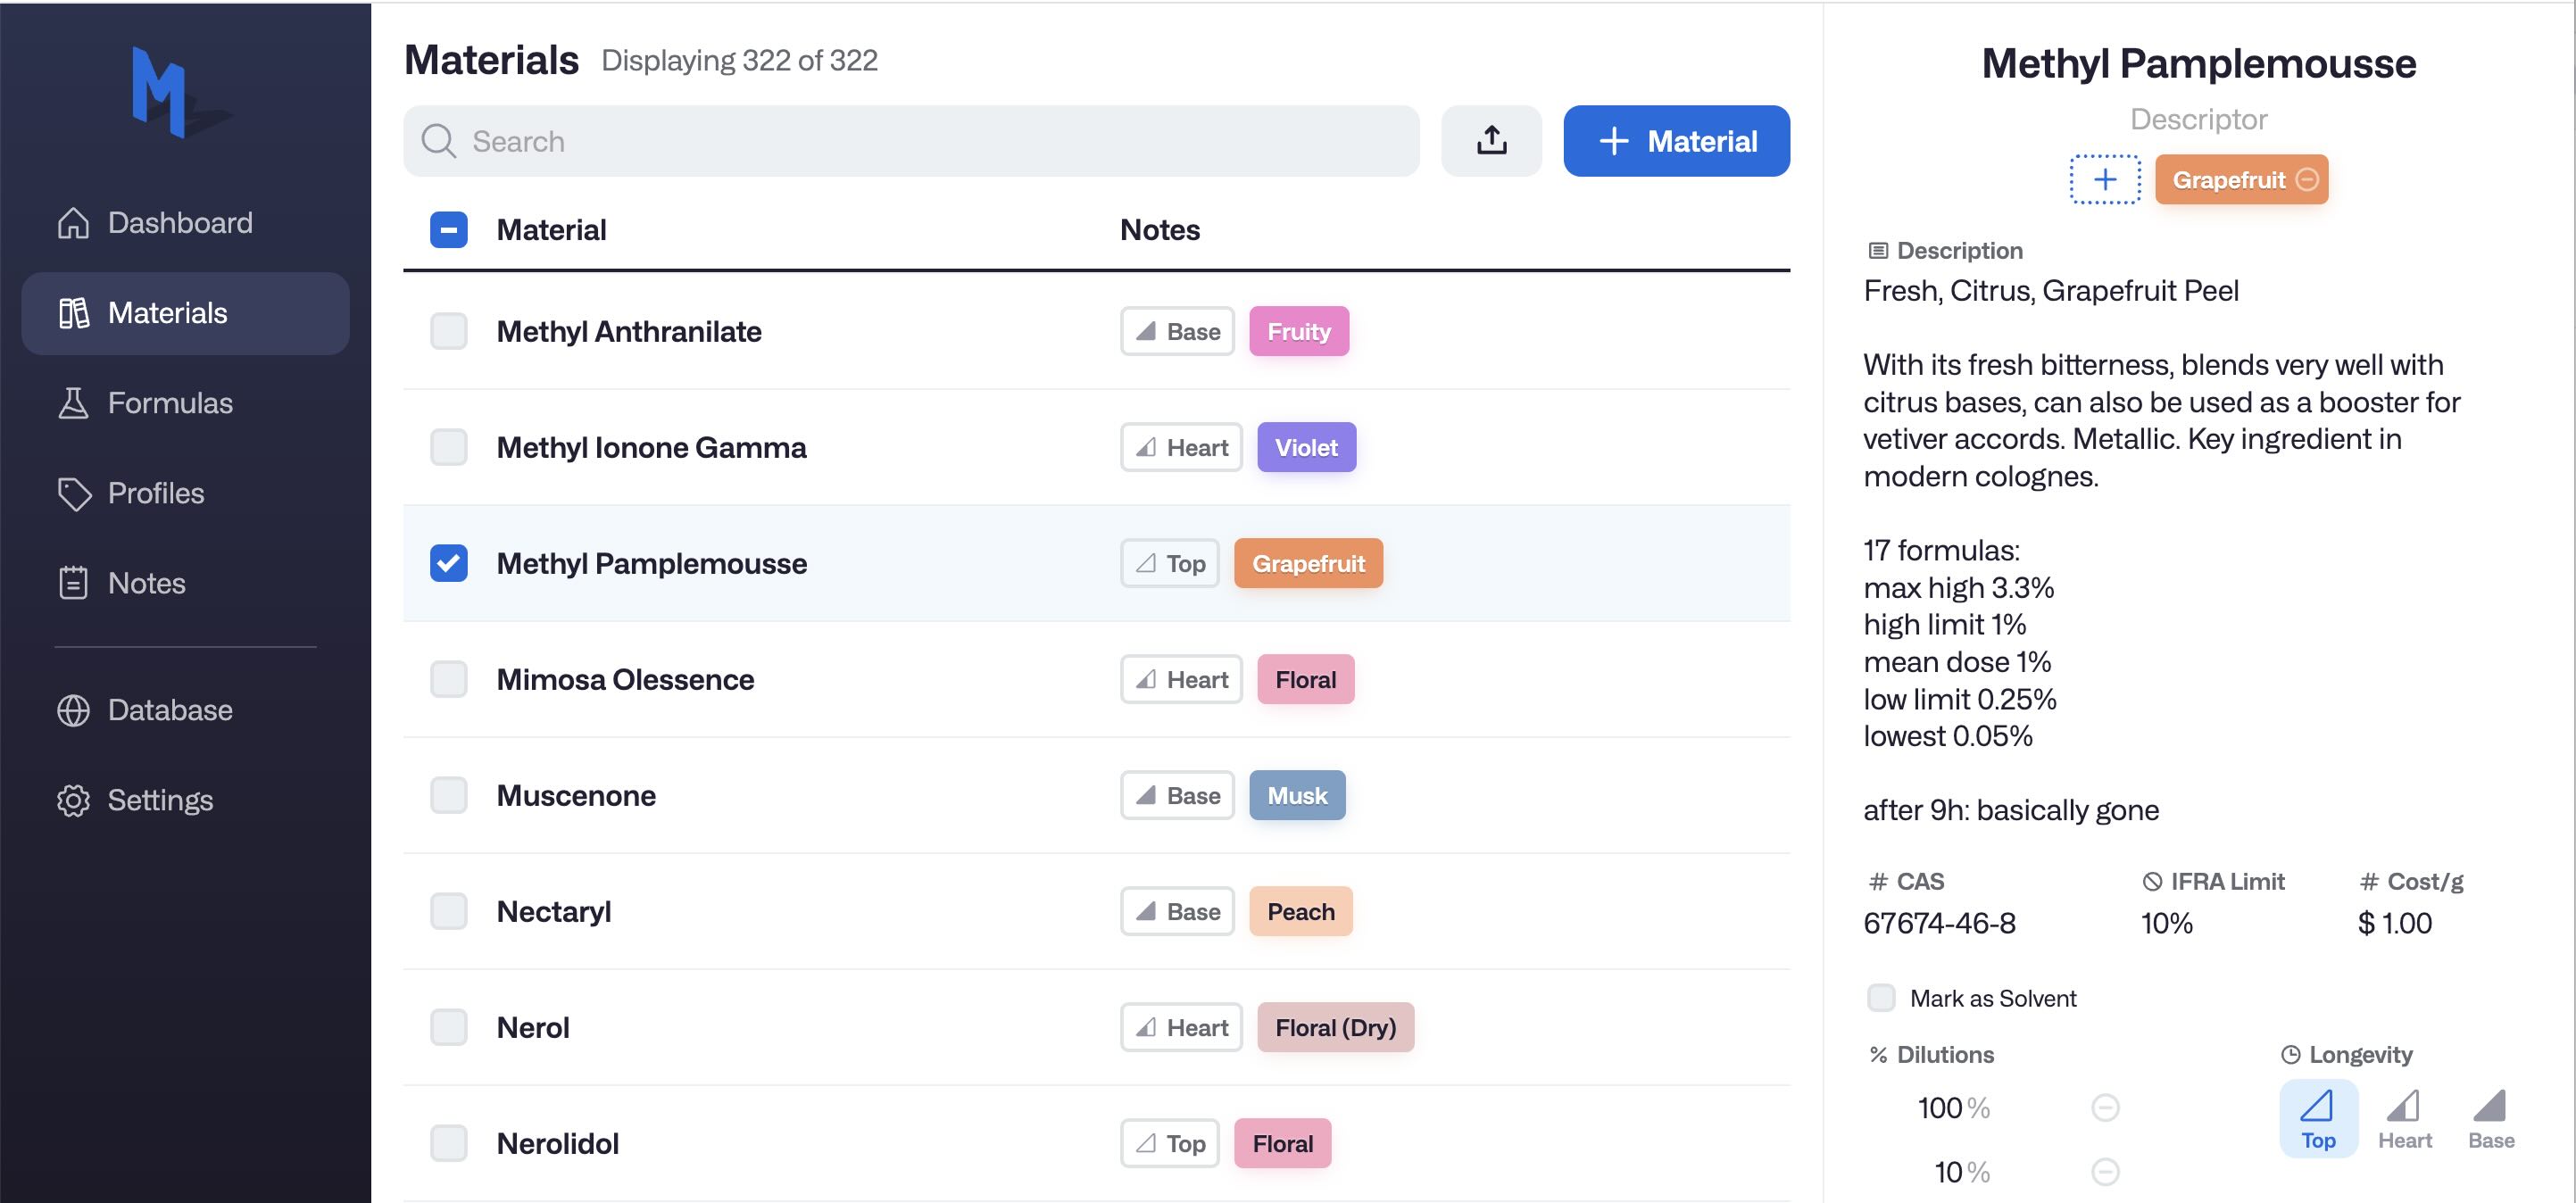Select Heart longevity icon

[2404, 1118]
